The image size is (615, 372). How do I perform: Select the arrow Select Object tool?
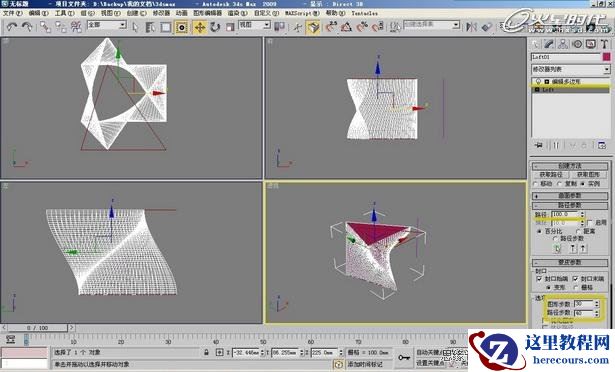(x=135, y=27)
